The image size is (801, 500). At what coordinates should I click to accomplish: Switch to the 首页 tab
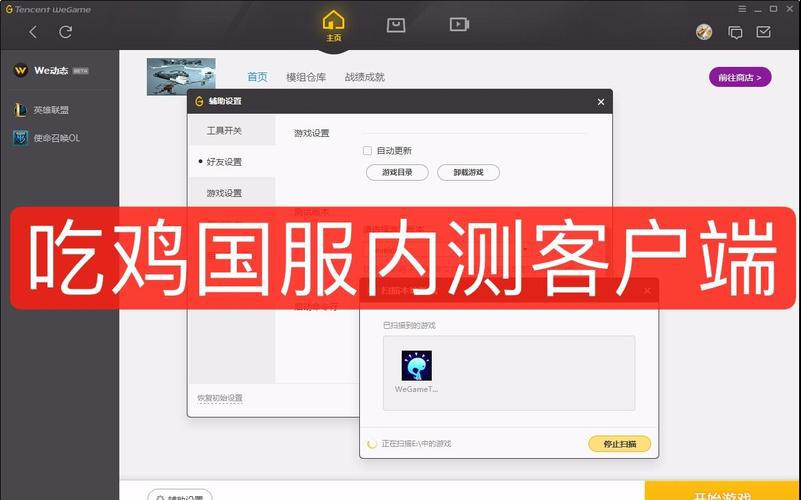257,77
